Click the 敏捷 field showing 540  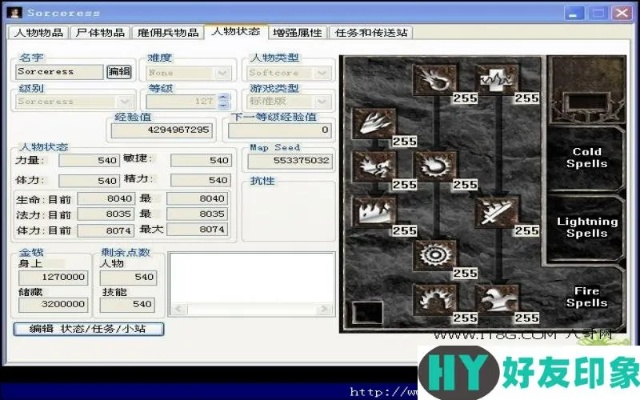point(201,160)
